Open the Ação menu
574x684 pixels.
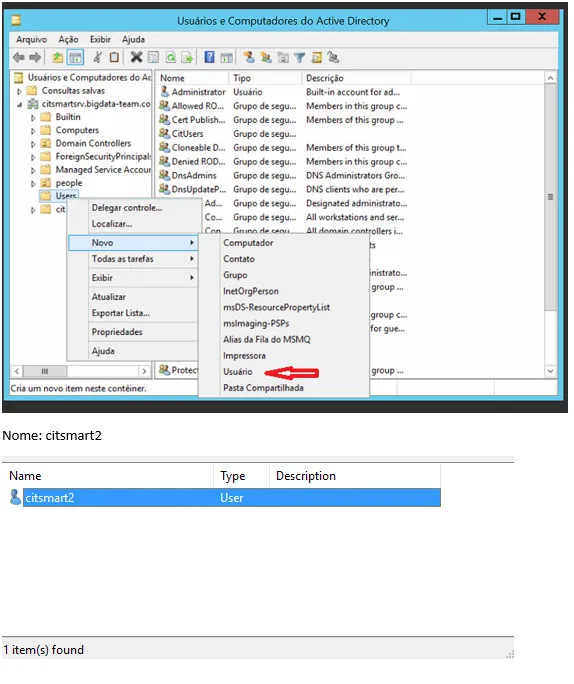(x=68, y=39)
